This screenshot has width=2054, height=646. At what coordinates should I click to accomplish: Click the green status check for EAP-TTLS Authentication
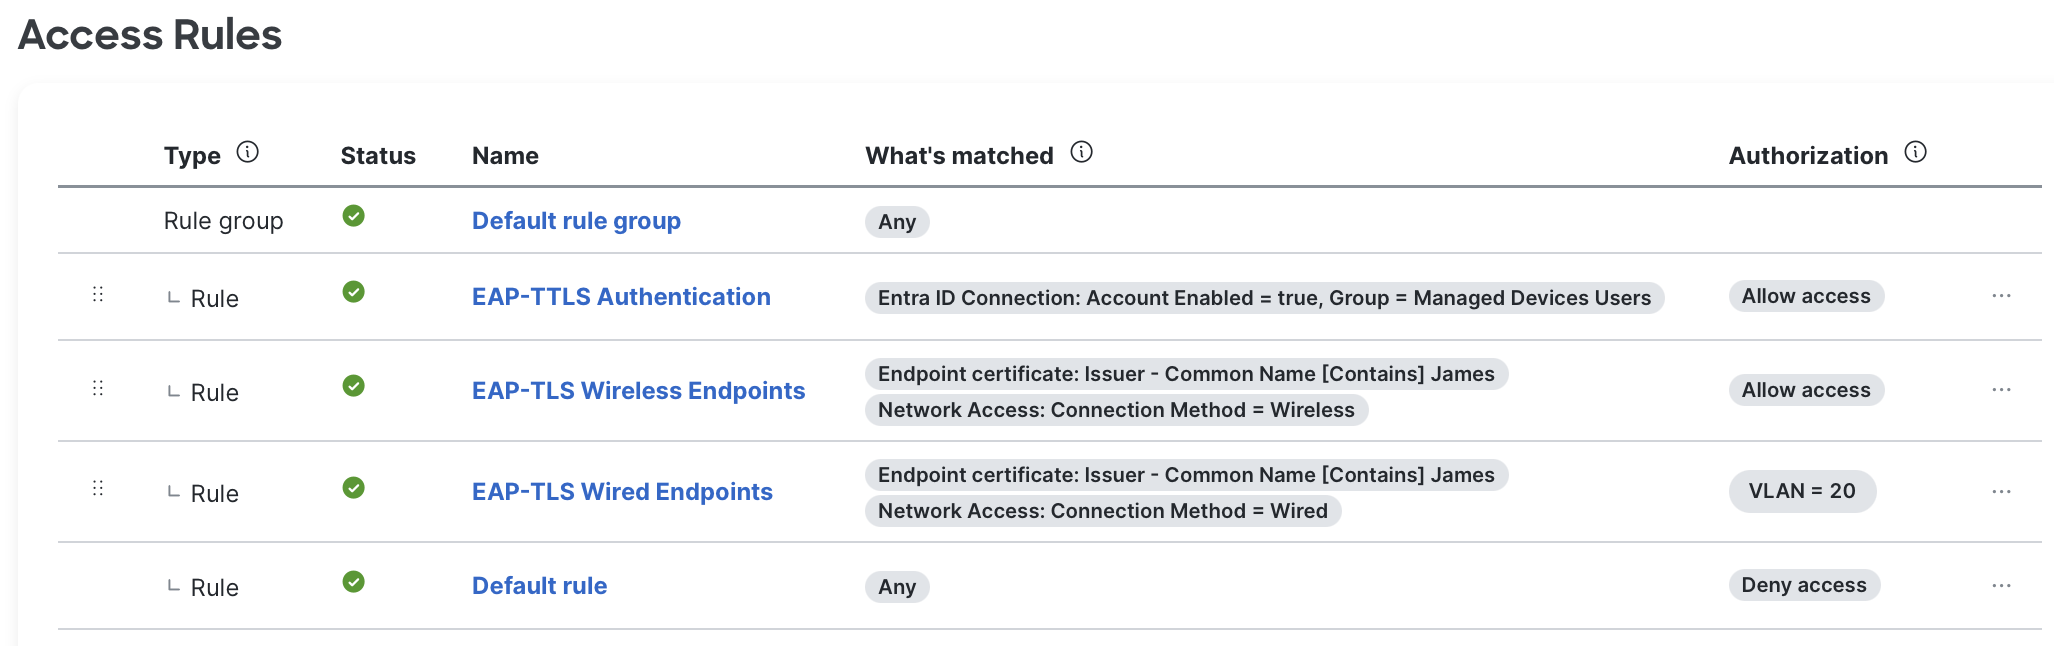353,292
